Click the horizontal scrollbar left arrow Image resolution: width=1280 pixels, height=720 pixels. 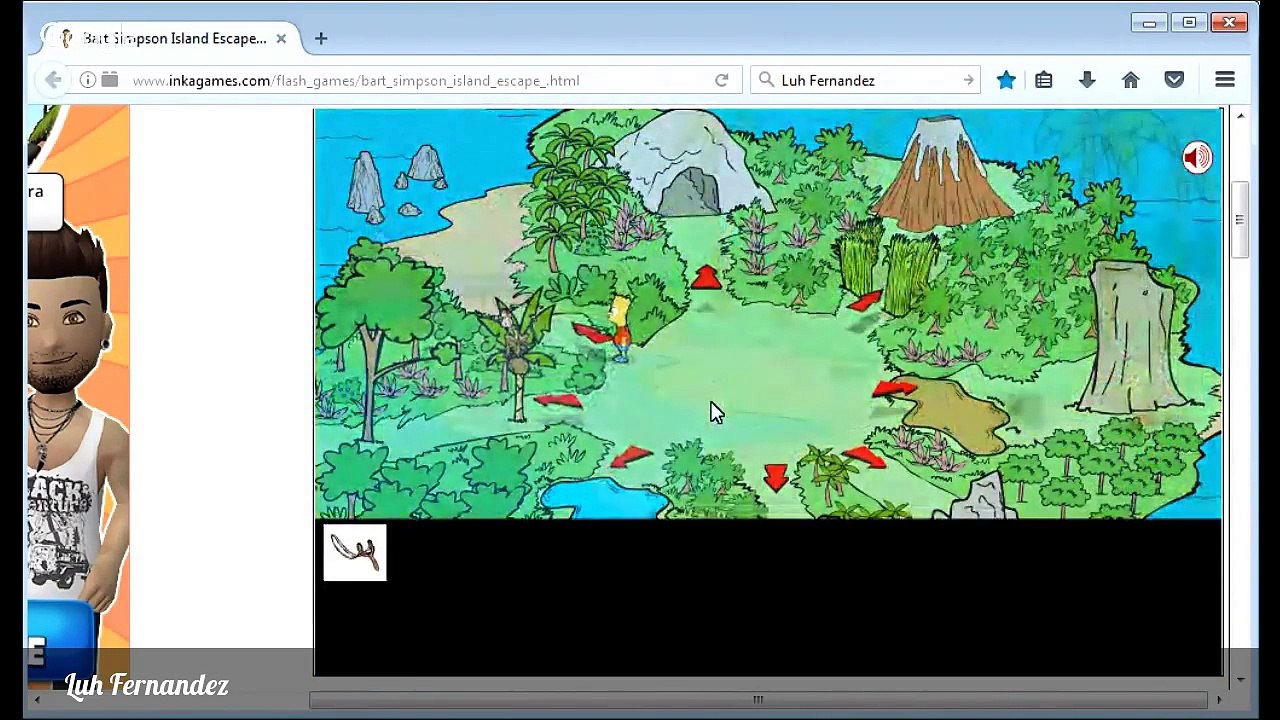pos(37,700)
